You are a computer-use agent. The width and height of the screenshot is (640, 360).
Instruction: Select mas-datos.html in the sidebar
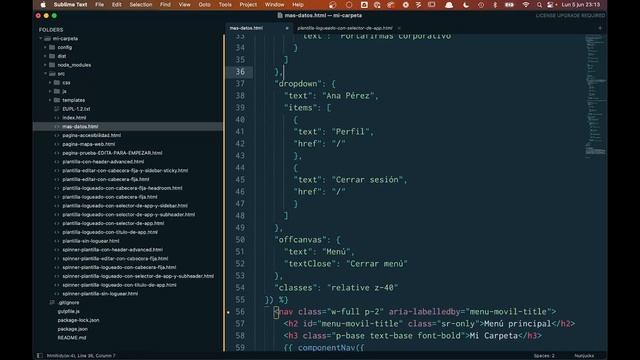point(80,127)
